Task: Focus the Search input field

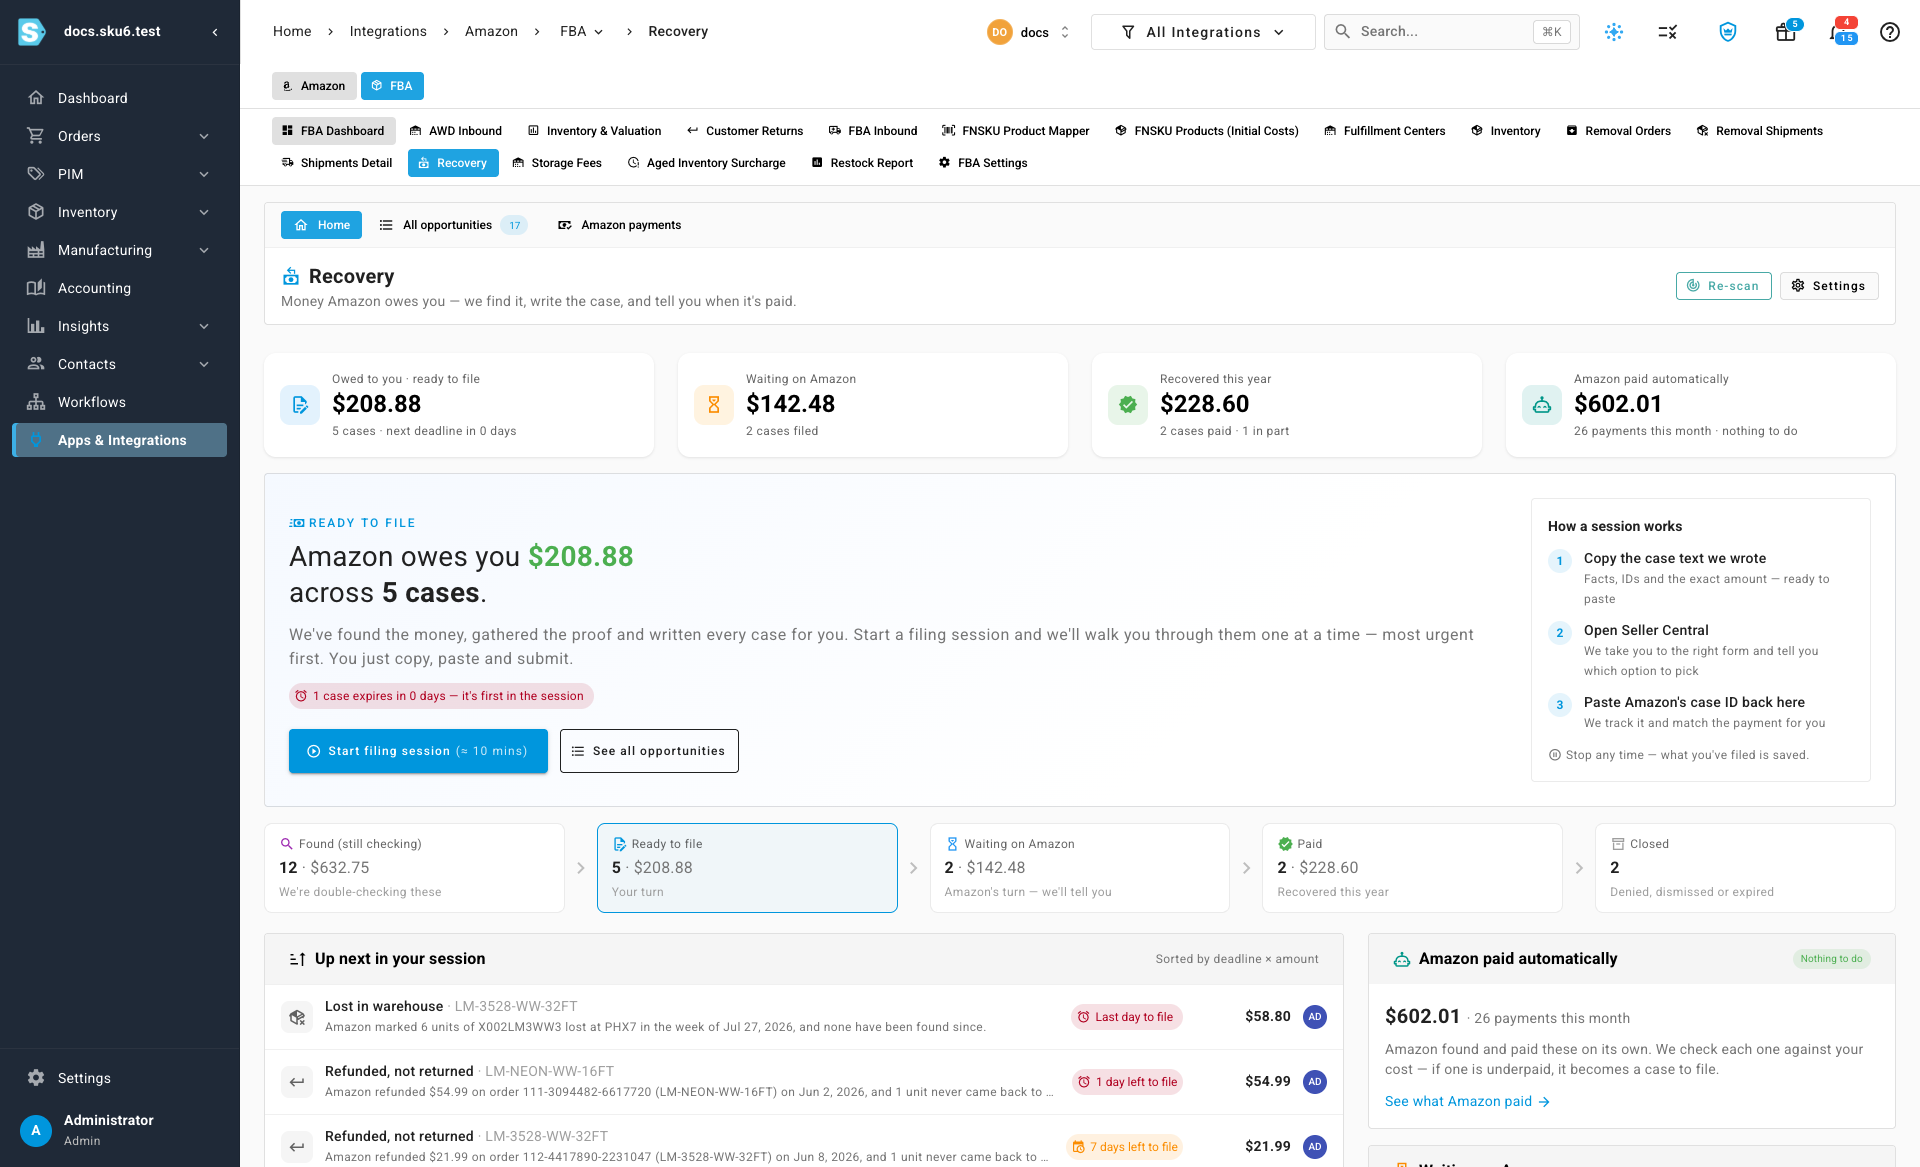Action: coord(1452,32)
